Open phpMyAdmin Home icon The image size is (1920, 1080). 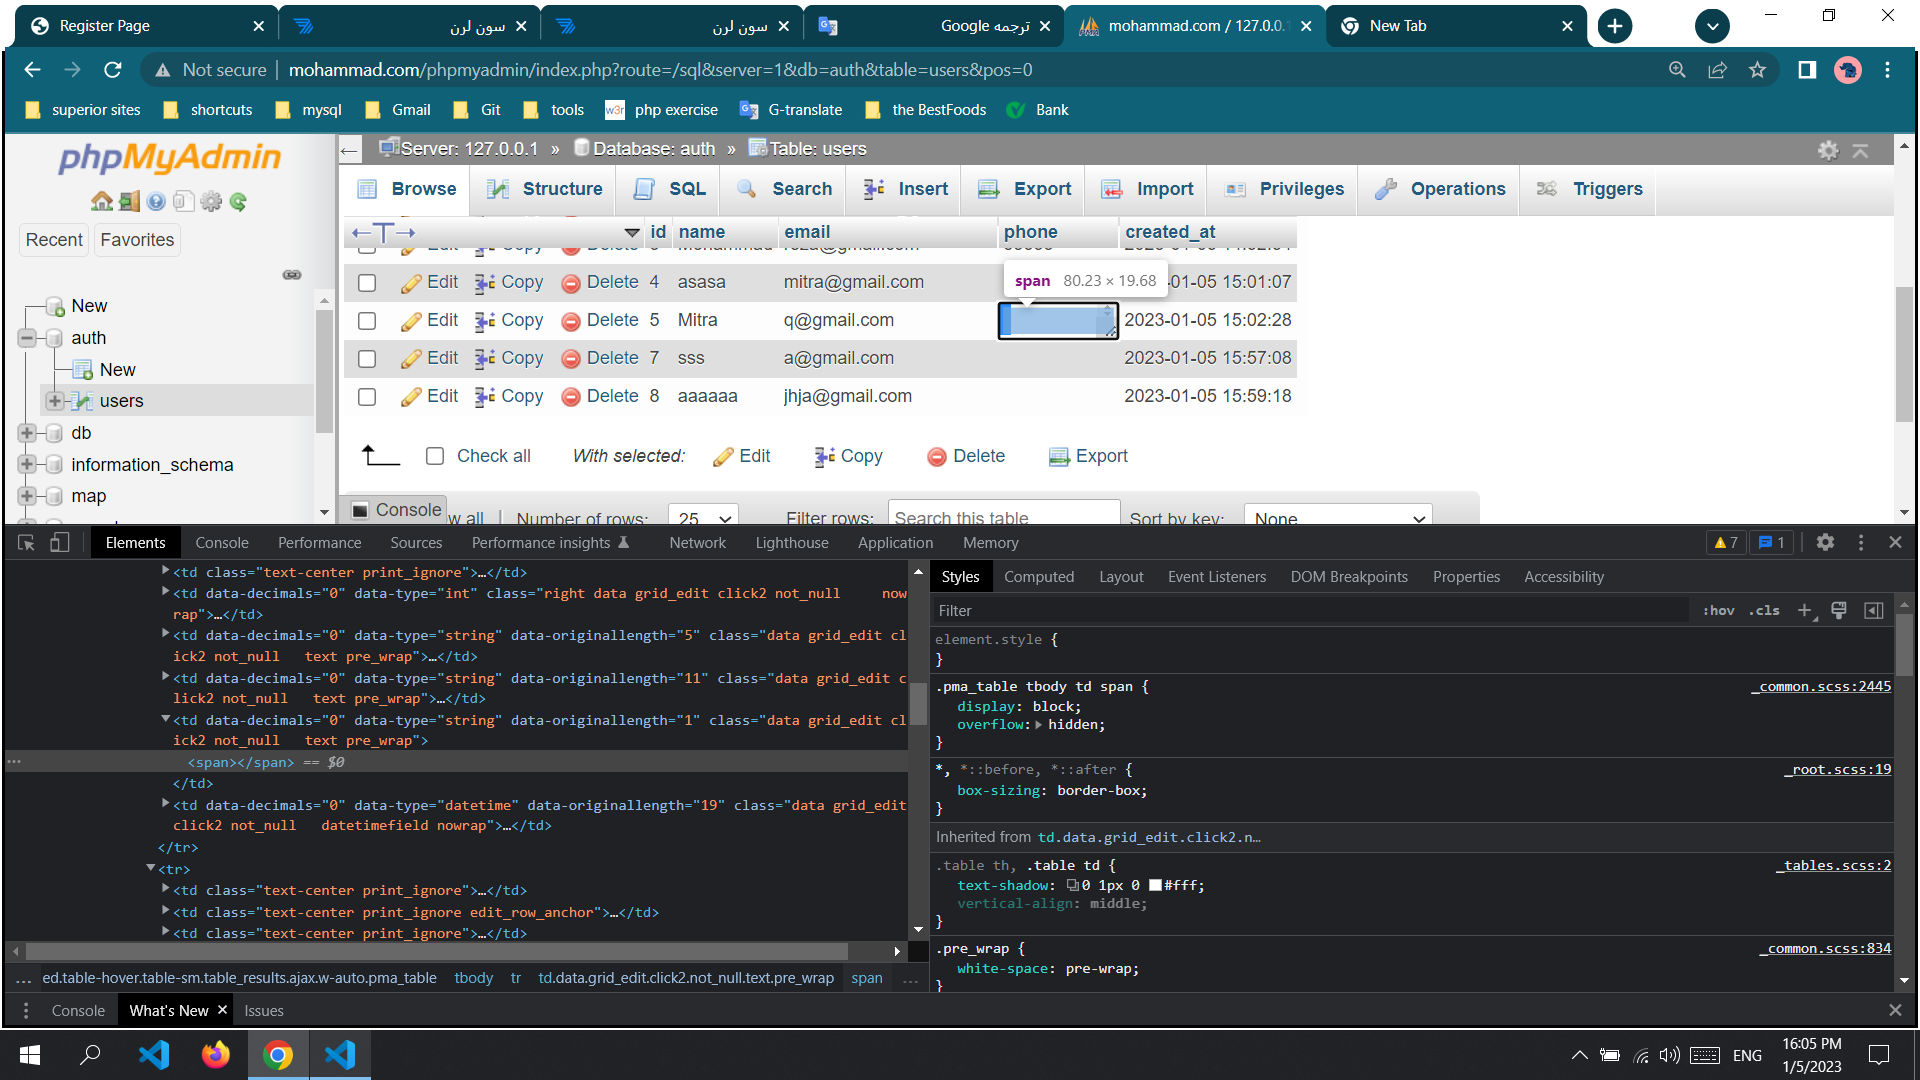pyautogui.click(x=101, y=202)
